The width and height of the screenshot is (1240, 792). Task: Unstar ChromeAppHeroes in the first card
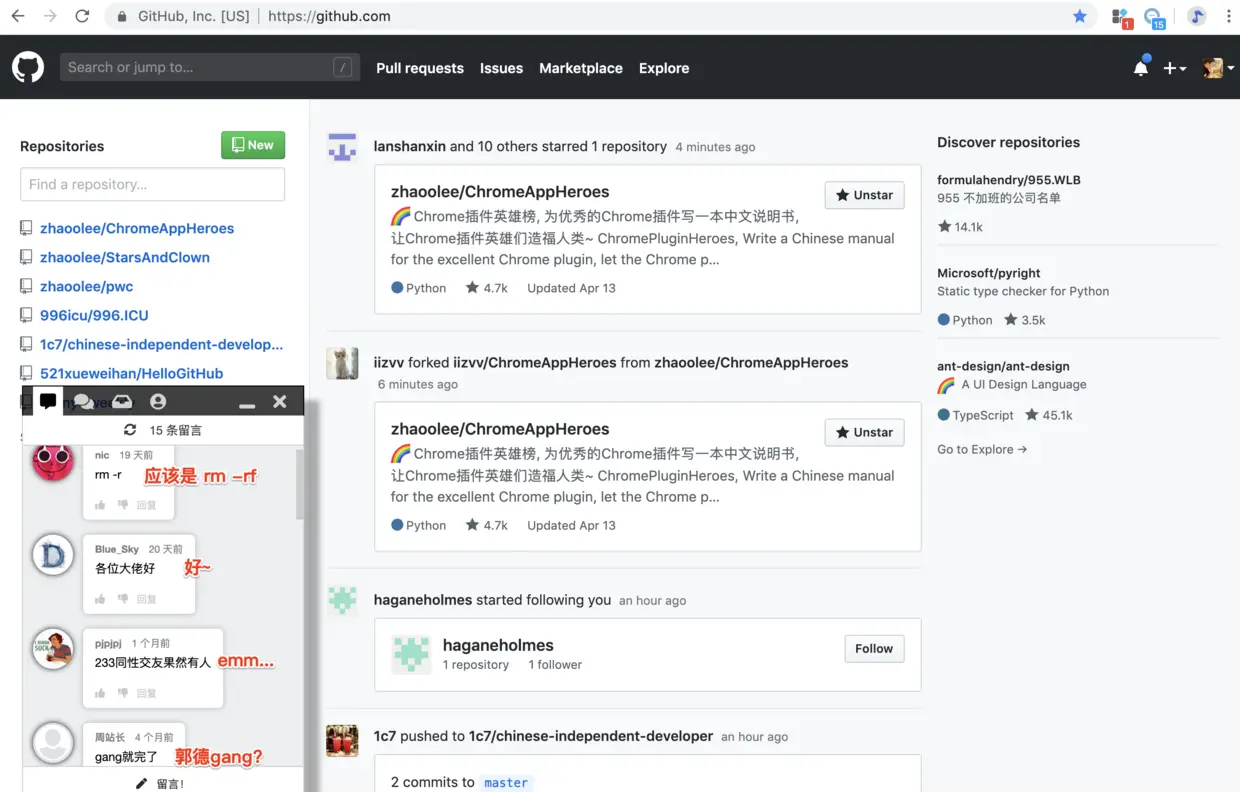[x=865, y=195]
